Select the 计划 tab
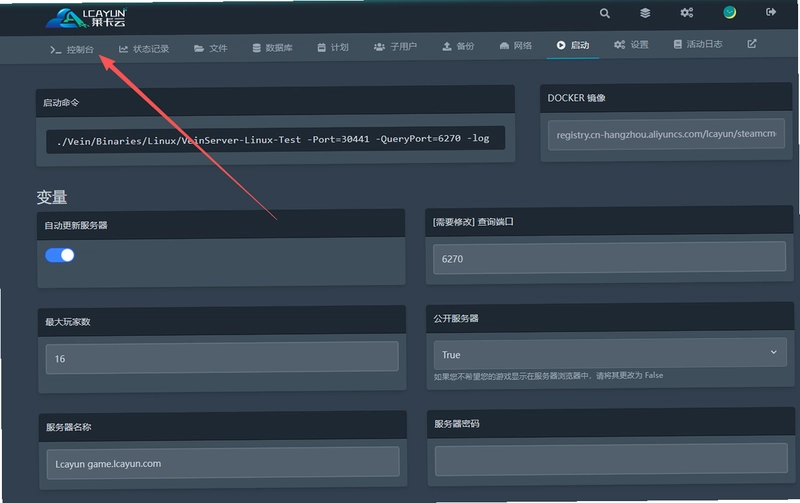 (333, 47)
